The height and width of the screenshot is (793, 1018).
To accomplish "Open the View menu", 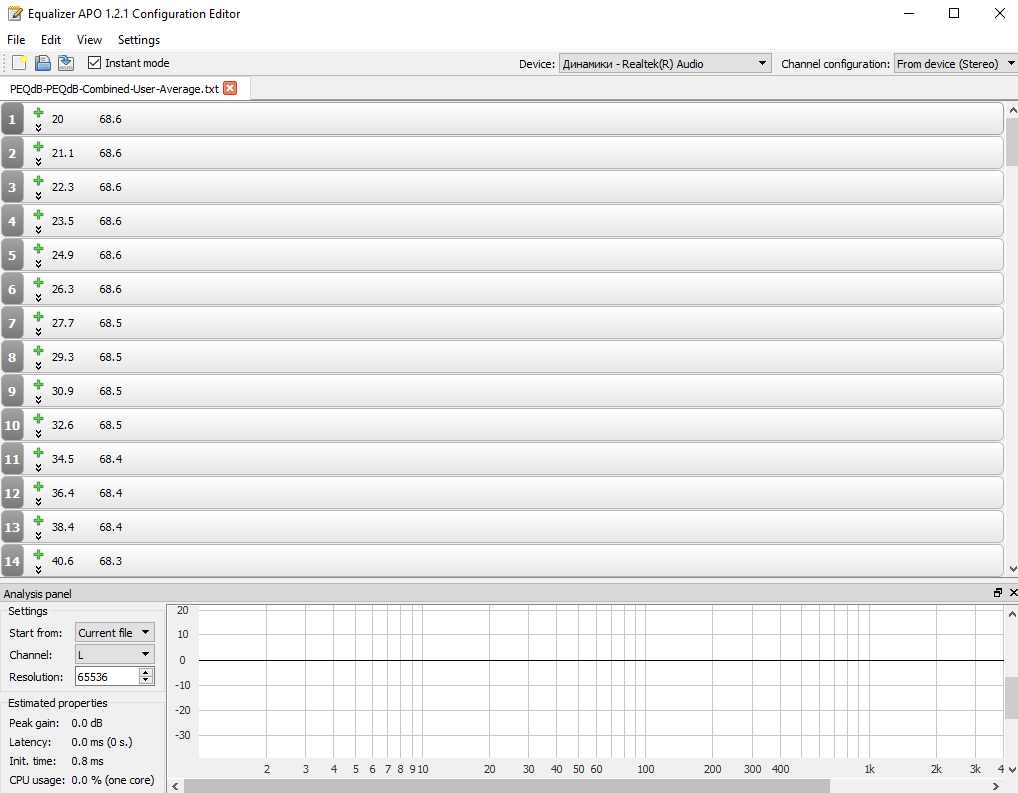I will point(89,40).
